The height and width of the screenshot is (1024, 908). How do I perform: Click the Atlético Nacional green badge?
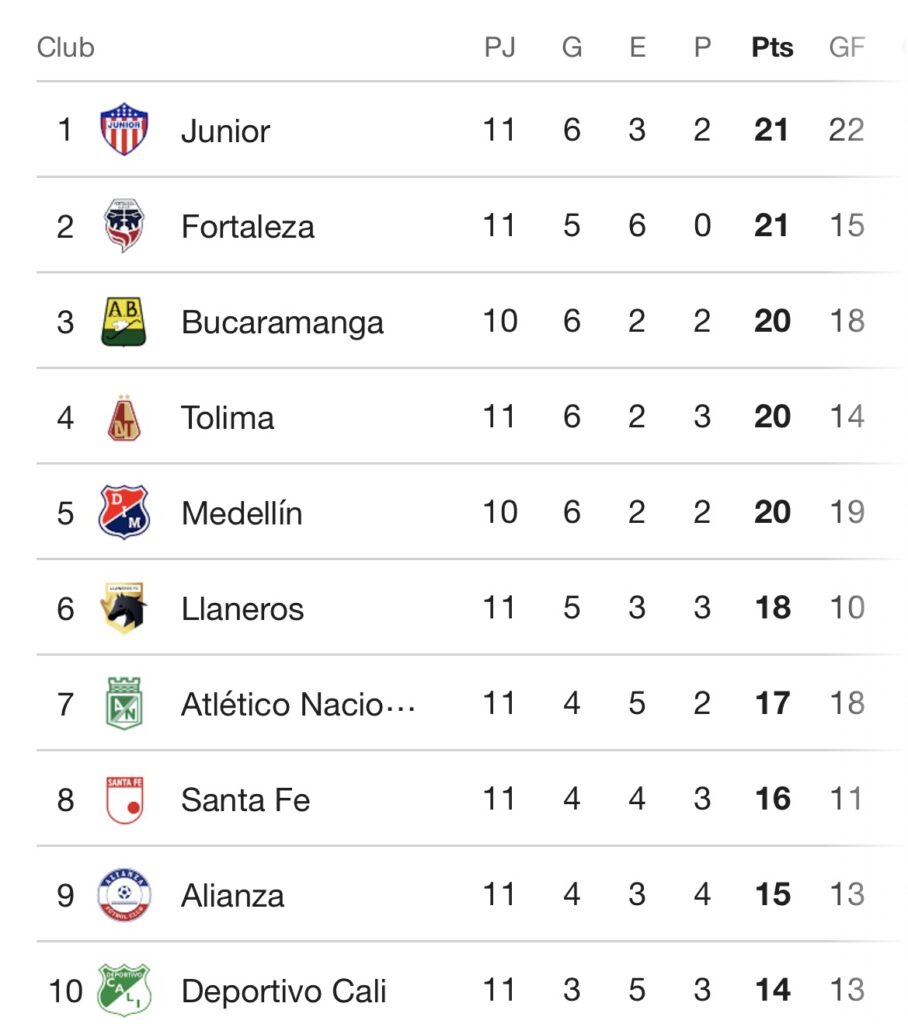124,703
